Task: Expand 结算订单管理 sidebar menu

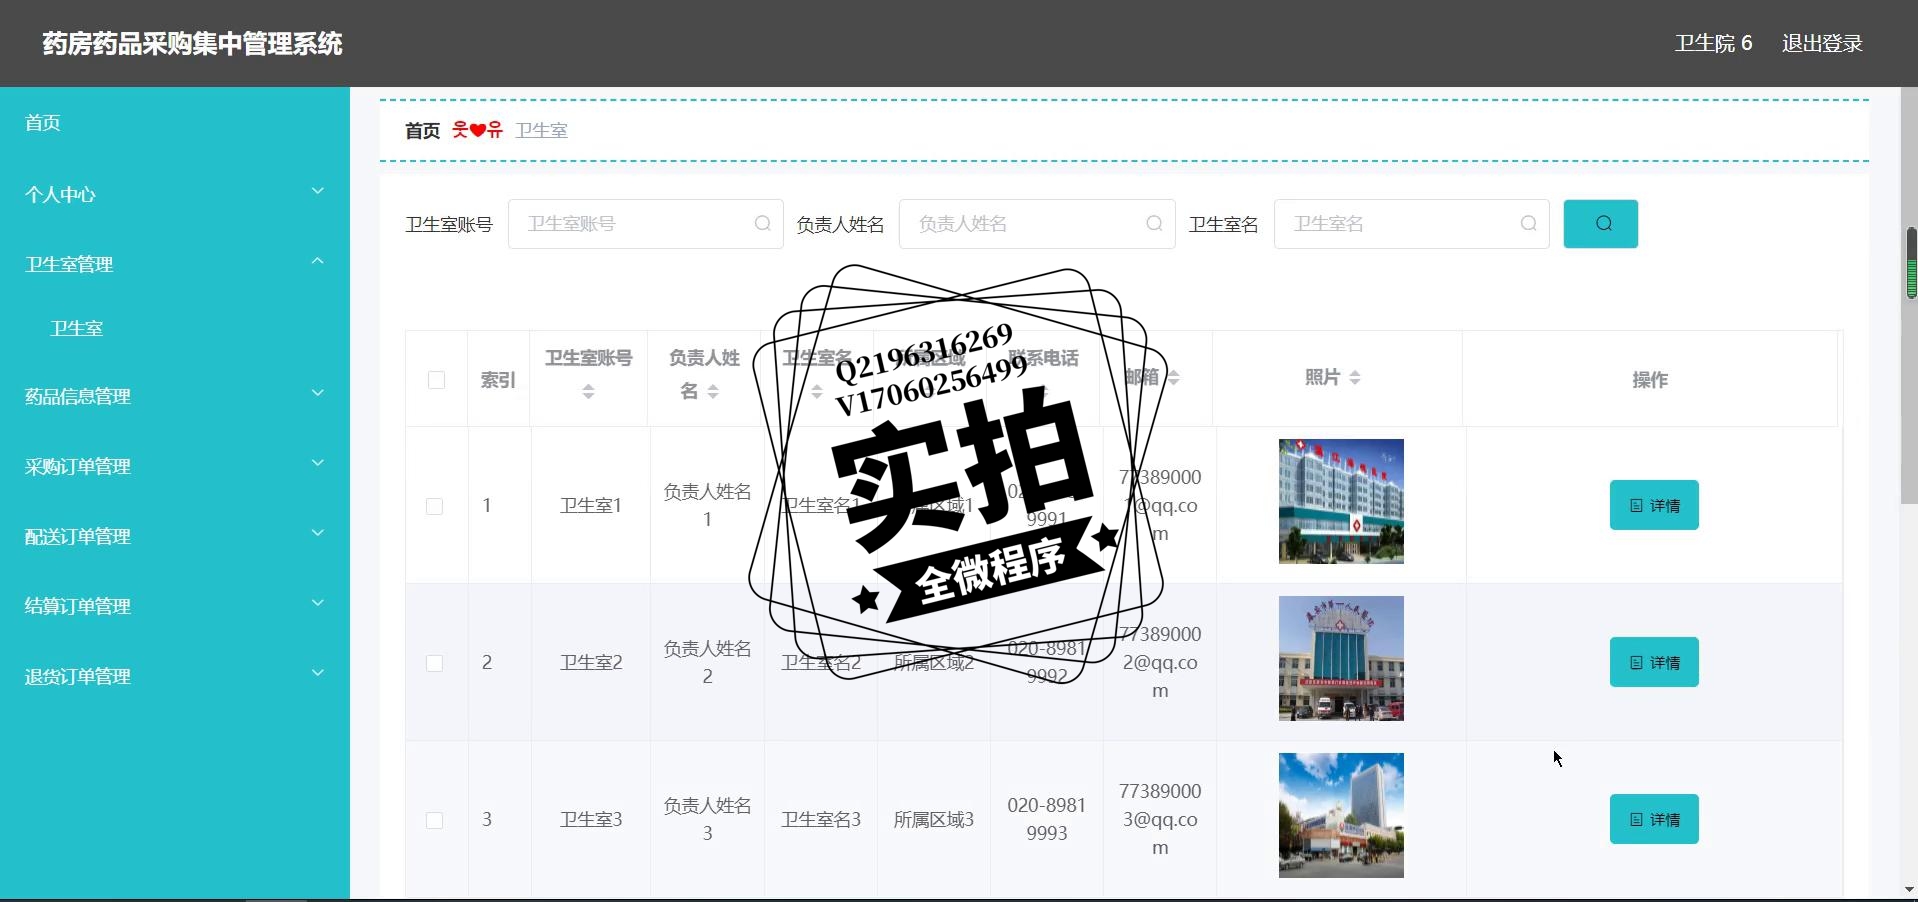Action: click(x=175, y=606)
